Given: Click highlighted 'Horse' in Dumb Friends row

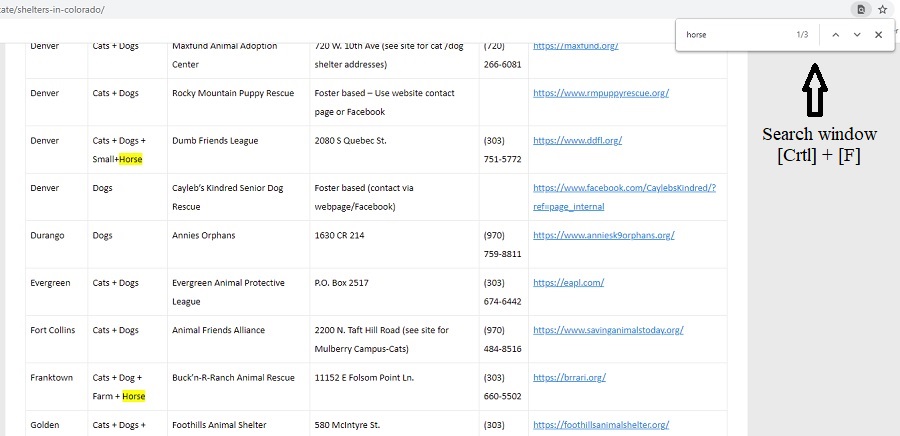Looking at the screenshot, I should pos(131,159).
